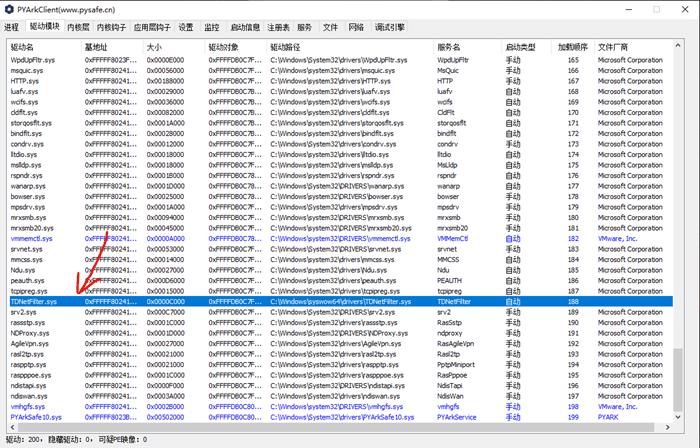Click the PYArkClient app icon in title bar
Screen dimensions: 700x448
(x=8, y=9)
